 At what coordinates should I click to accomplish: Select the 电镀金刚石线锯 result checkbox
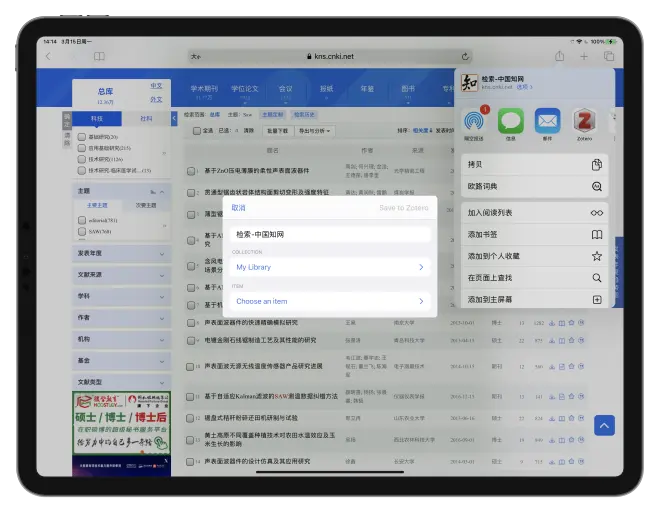click(191, 340)
